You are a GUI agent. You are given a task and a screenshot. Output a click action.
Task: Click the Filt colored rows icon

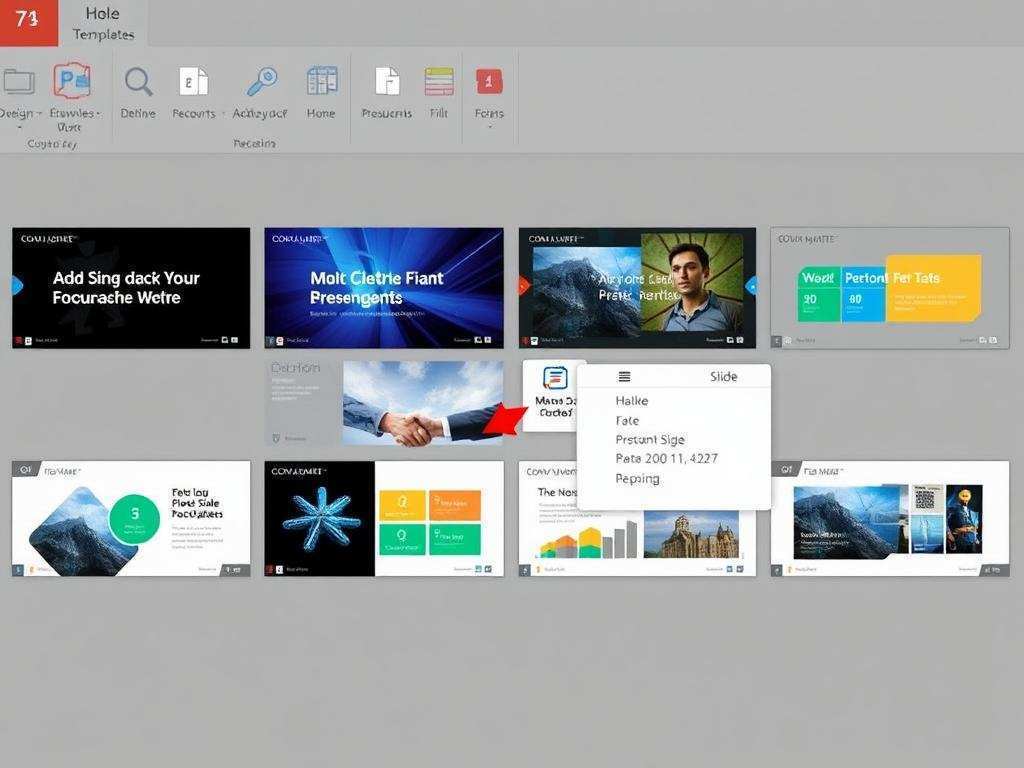pyautogui.click(x=439, y=82)
